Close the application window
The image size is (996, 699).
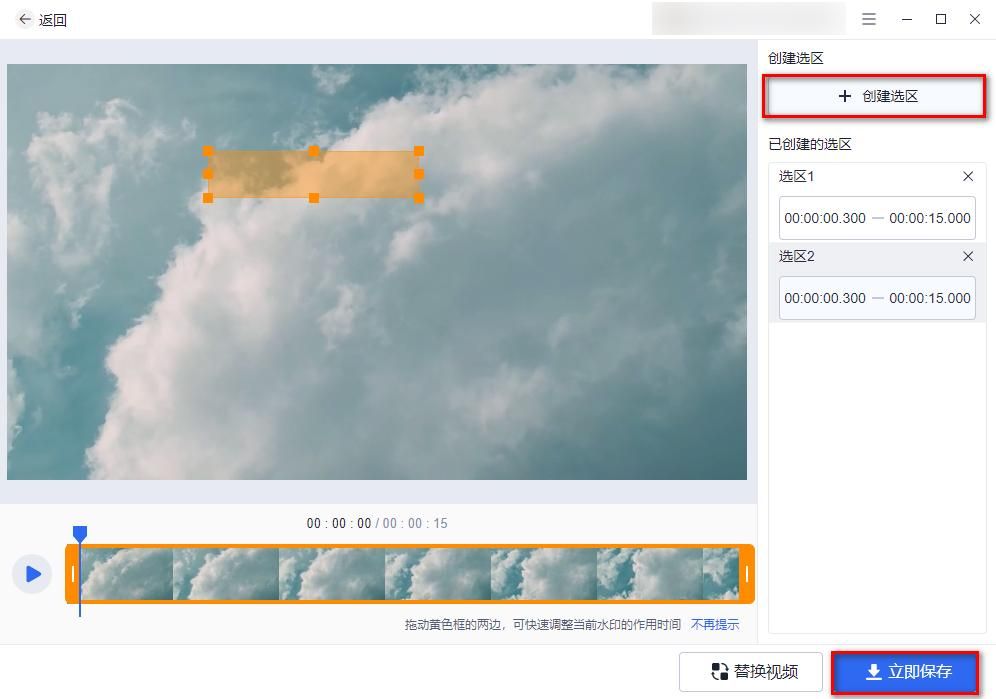pyautogui.click(x=975, y=19)
